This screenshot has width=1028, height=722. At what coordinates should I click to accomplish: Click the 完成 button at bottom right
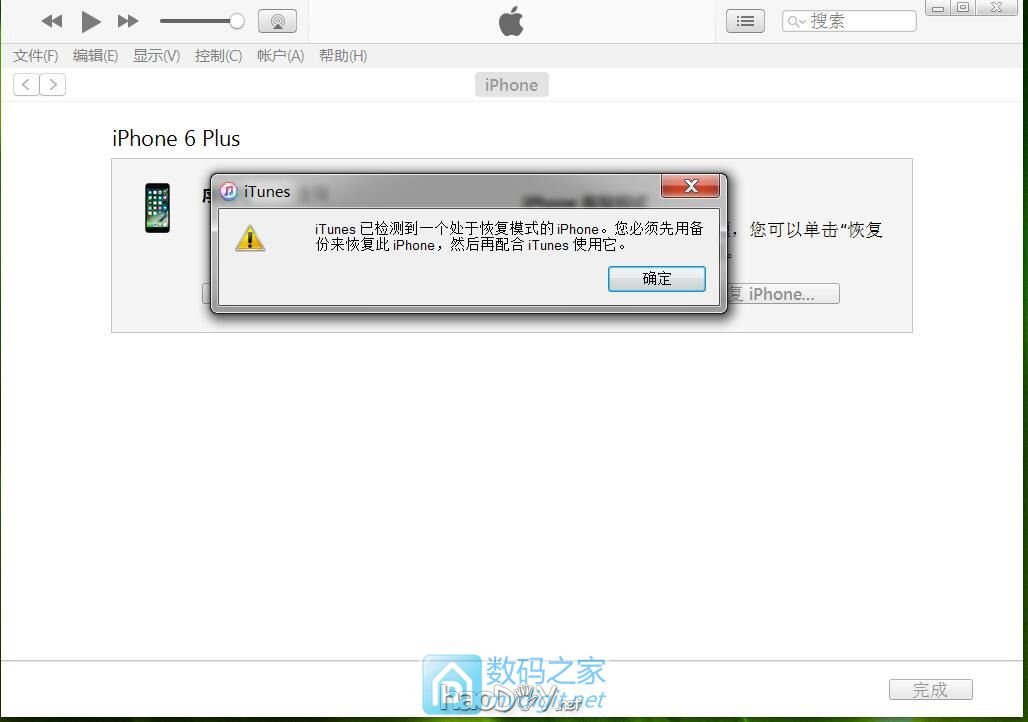coord(930,689)
